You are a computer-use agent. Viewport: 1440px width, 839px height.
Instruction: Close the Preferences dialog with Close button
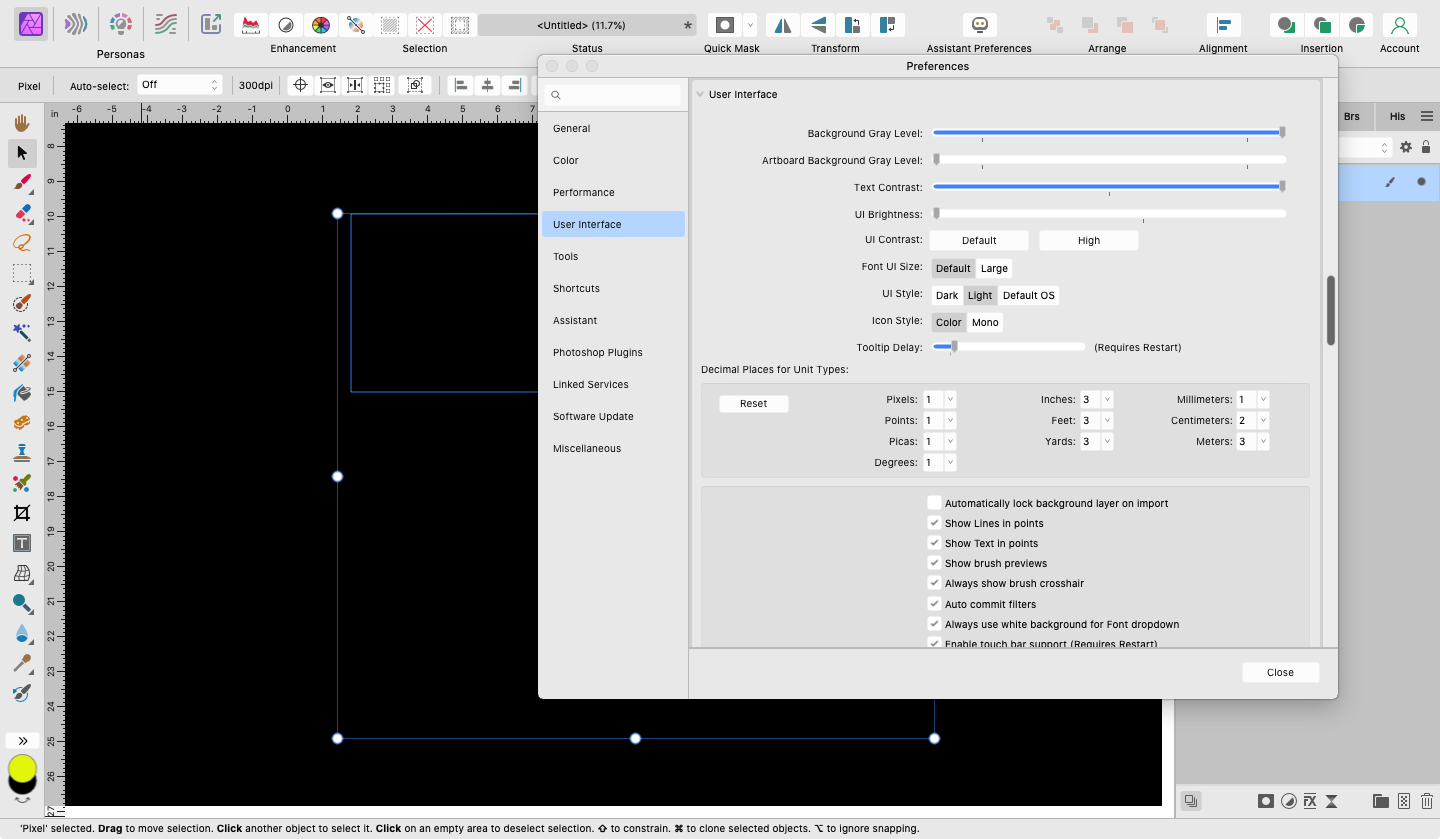(1280, 672)
